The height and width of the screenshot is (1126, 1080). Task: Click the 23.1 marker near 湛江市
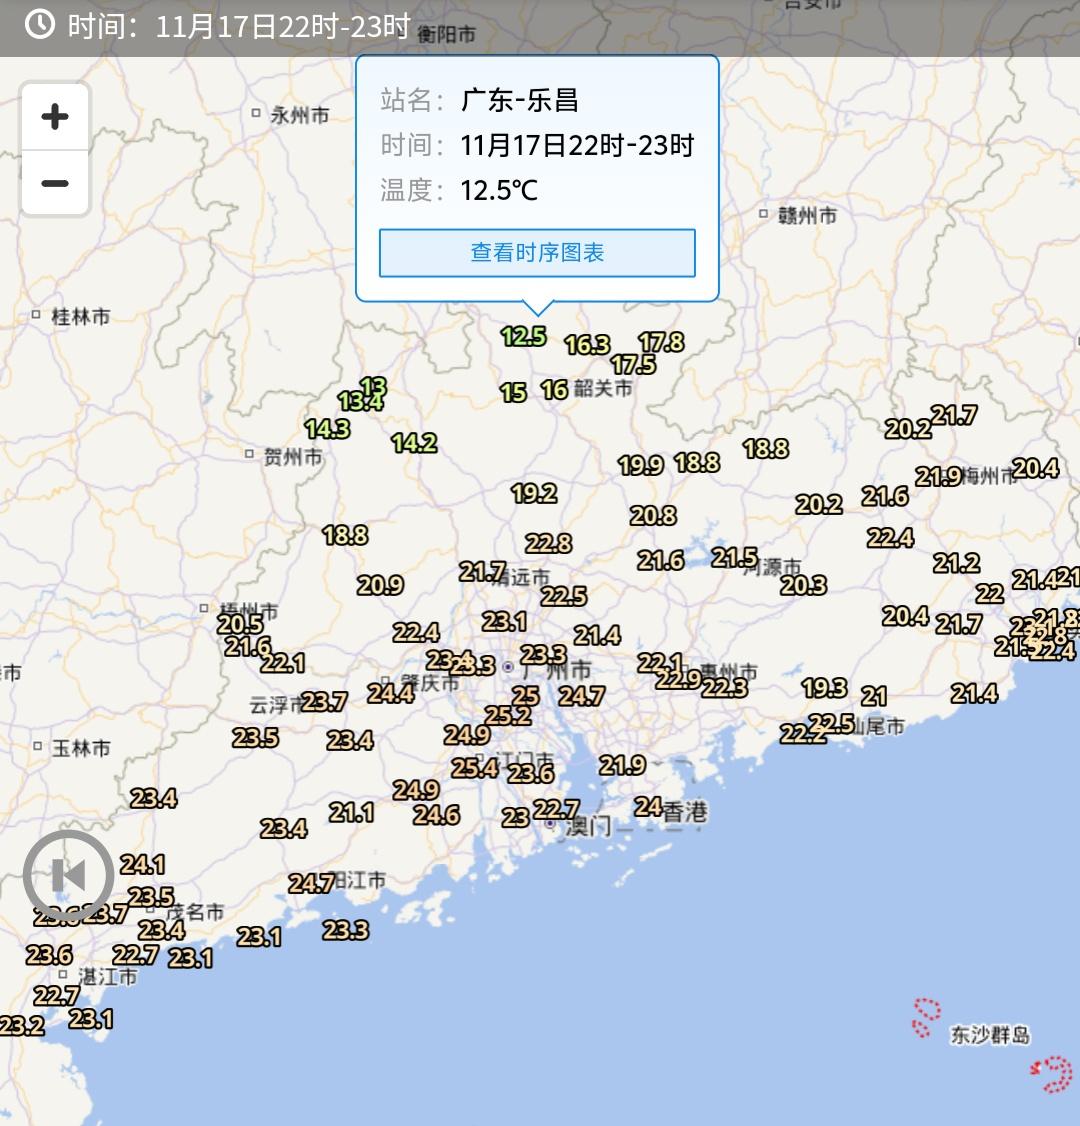pyautogui.click(x=190, y=959)
